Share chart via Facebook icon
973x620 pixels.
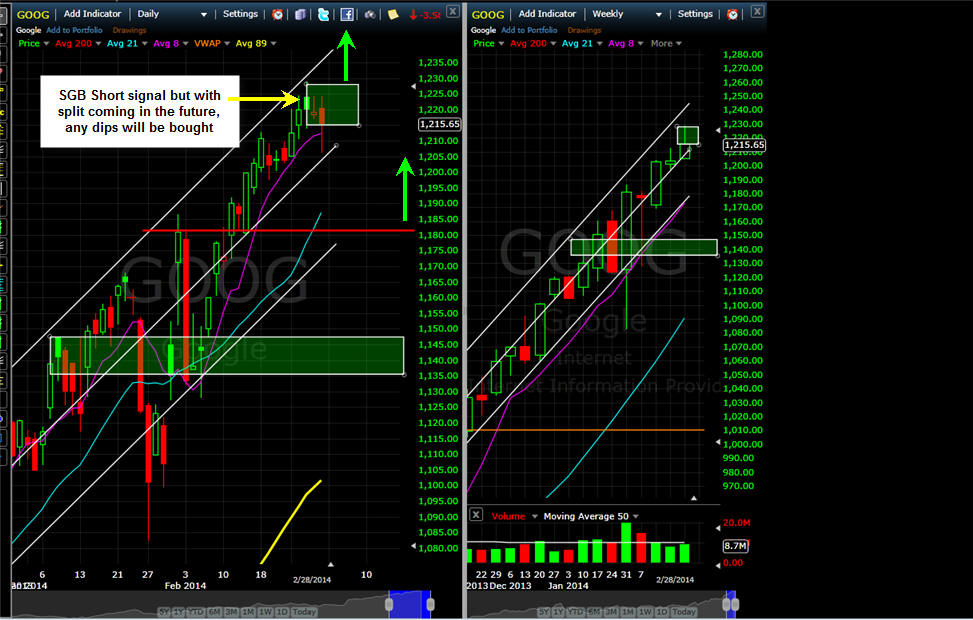point(346,14)
